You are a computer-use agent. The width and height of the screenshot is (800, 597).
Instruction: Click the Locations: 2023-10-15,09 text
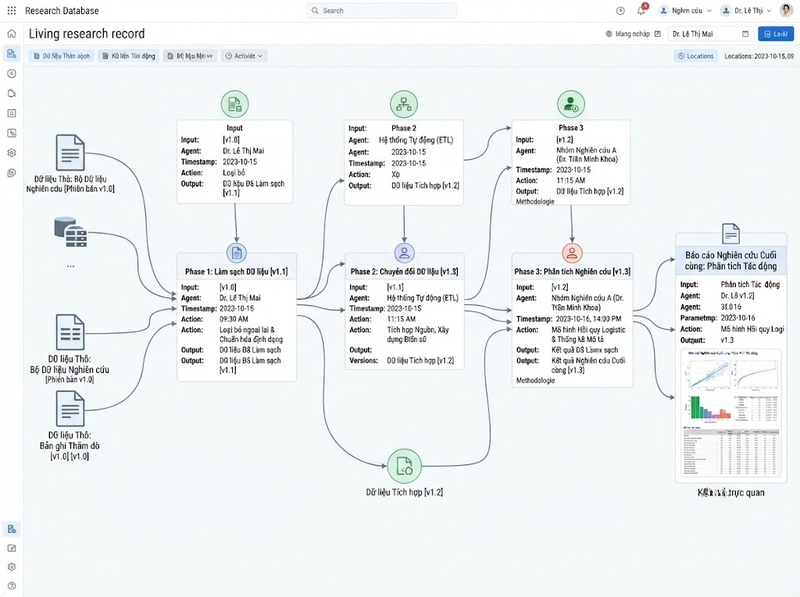[759, 56]
